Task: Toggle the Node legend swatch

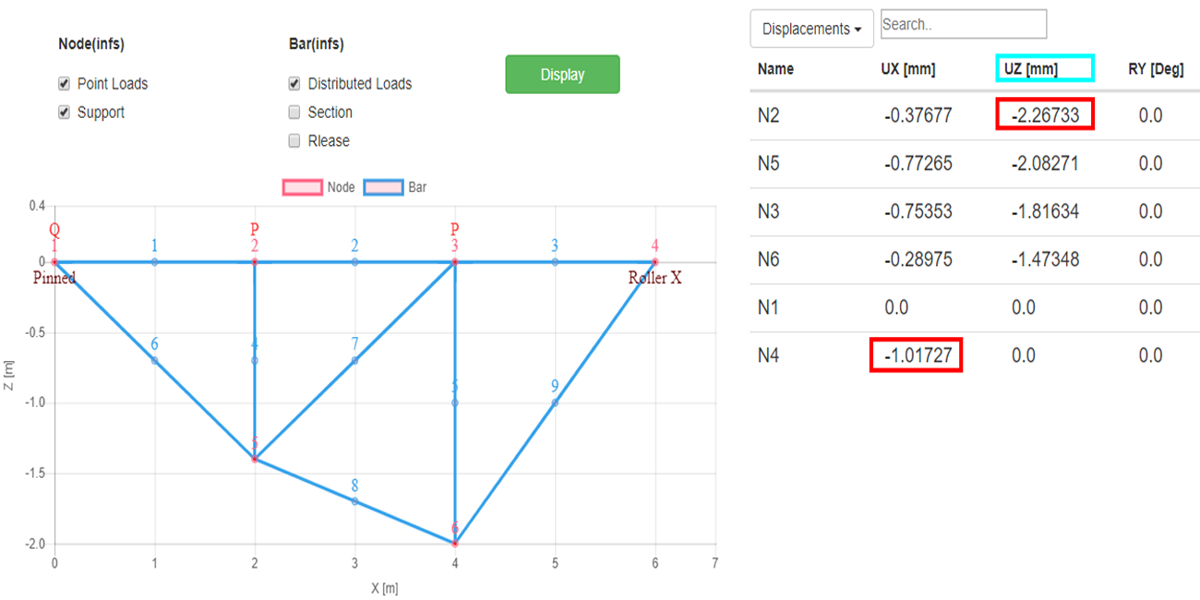Action: [303, 187]
